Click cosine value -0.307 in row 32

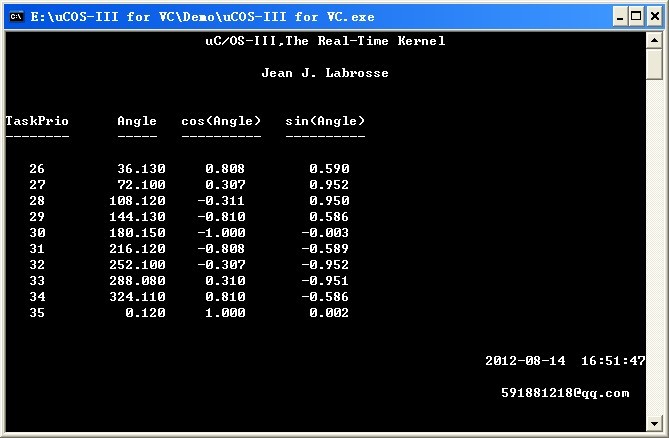tap(221, 265)
